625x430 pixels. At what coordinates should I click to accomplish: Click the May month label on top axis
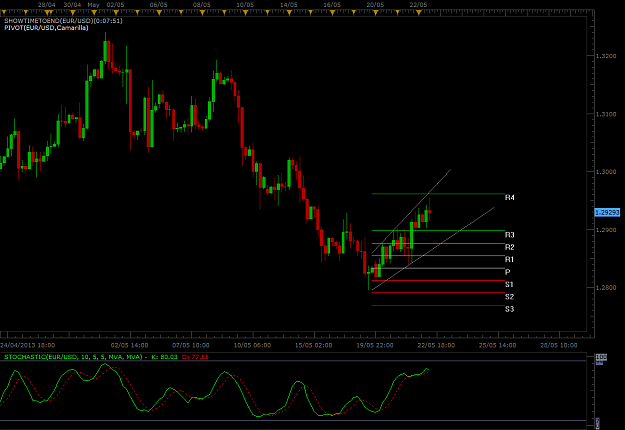coord(93,5)
